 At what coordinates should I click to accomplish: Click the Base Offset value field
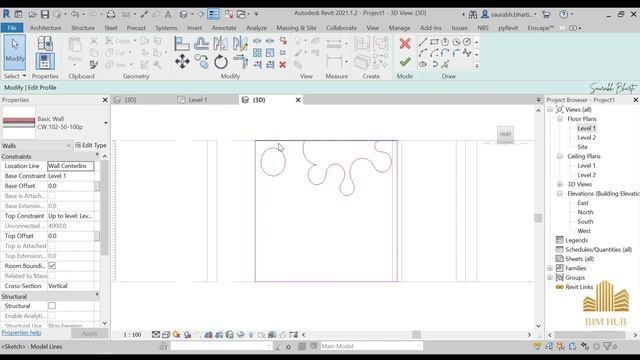[71, 186]
